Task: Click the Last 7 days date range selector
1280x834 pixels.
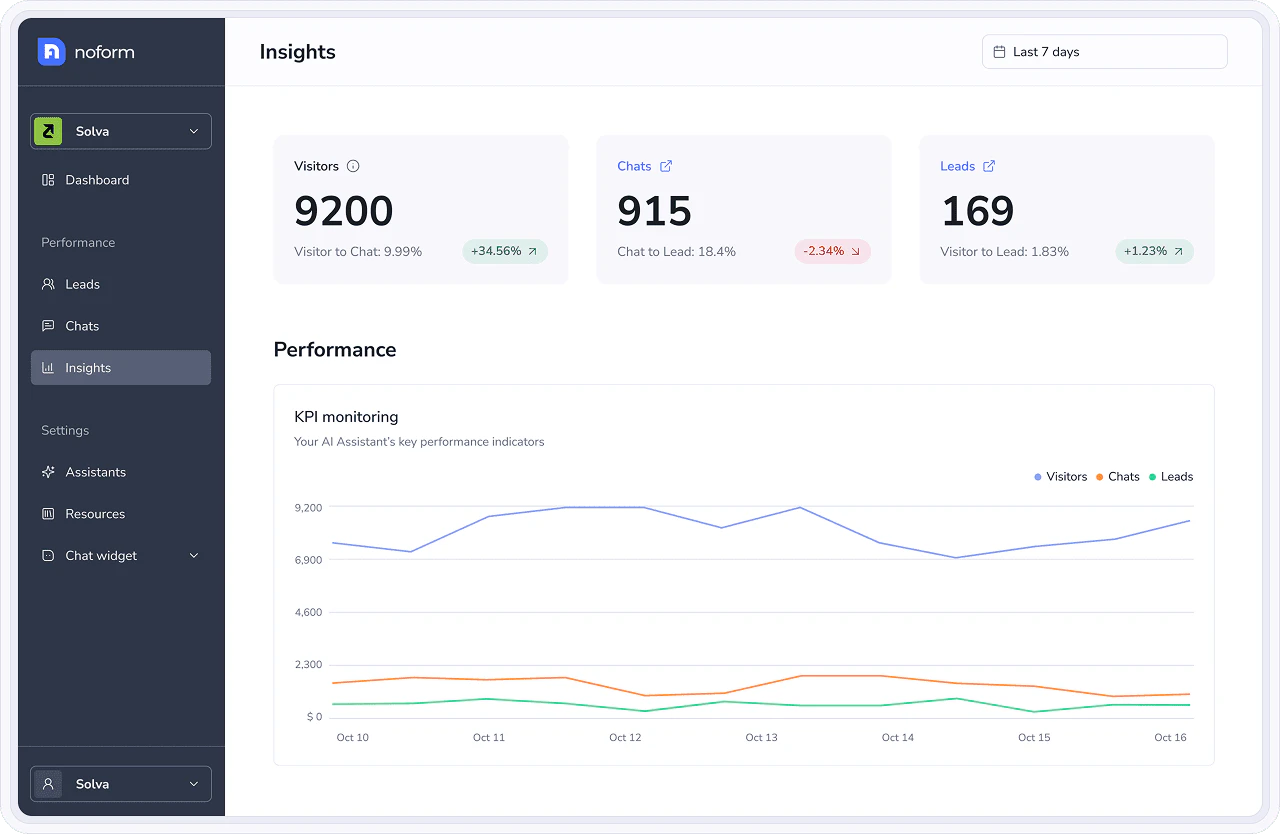Action: pos(1104,51)
